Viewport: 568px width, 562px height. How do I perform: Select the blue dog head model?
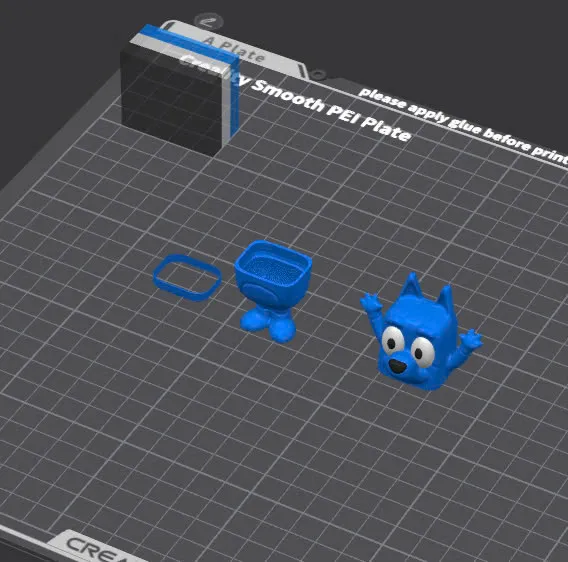point(421,333)
